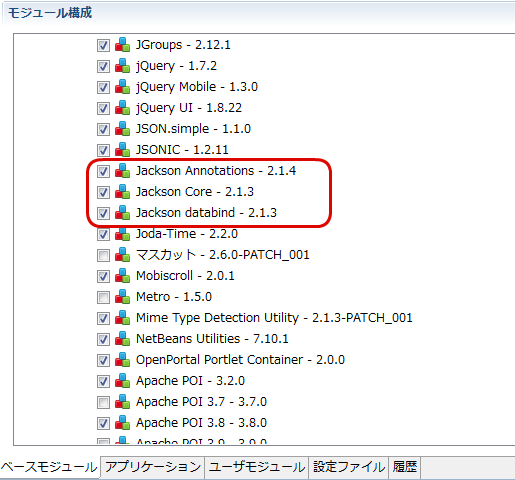The image size is (515, 480).
Task: Switch to the ベースモジュール tab
Action: click(50, 467)
